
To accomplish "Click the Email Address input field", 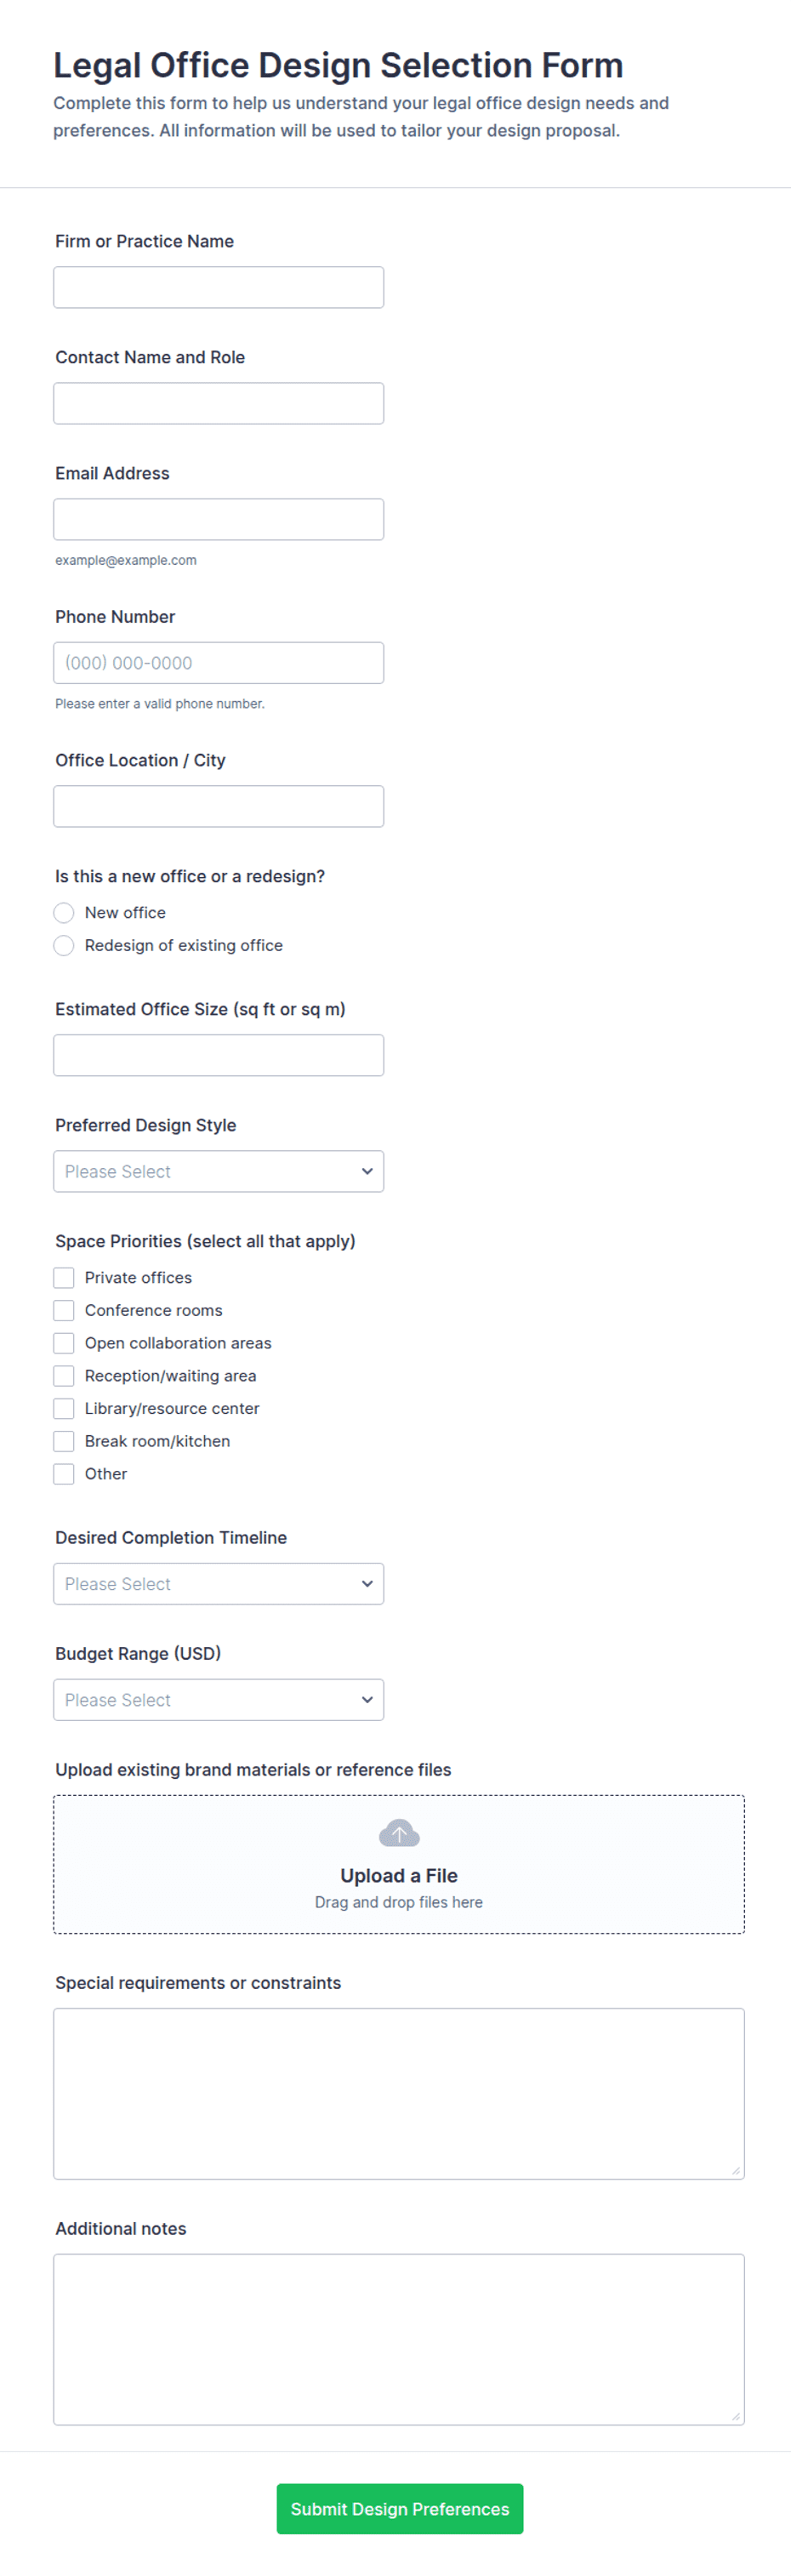I will (219, 519).
